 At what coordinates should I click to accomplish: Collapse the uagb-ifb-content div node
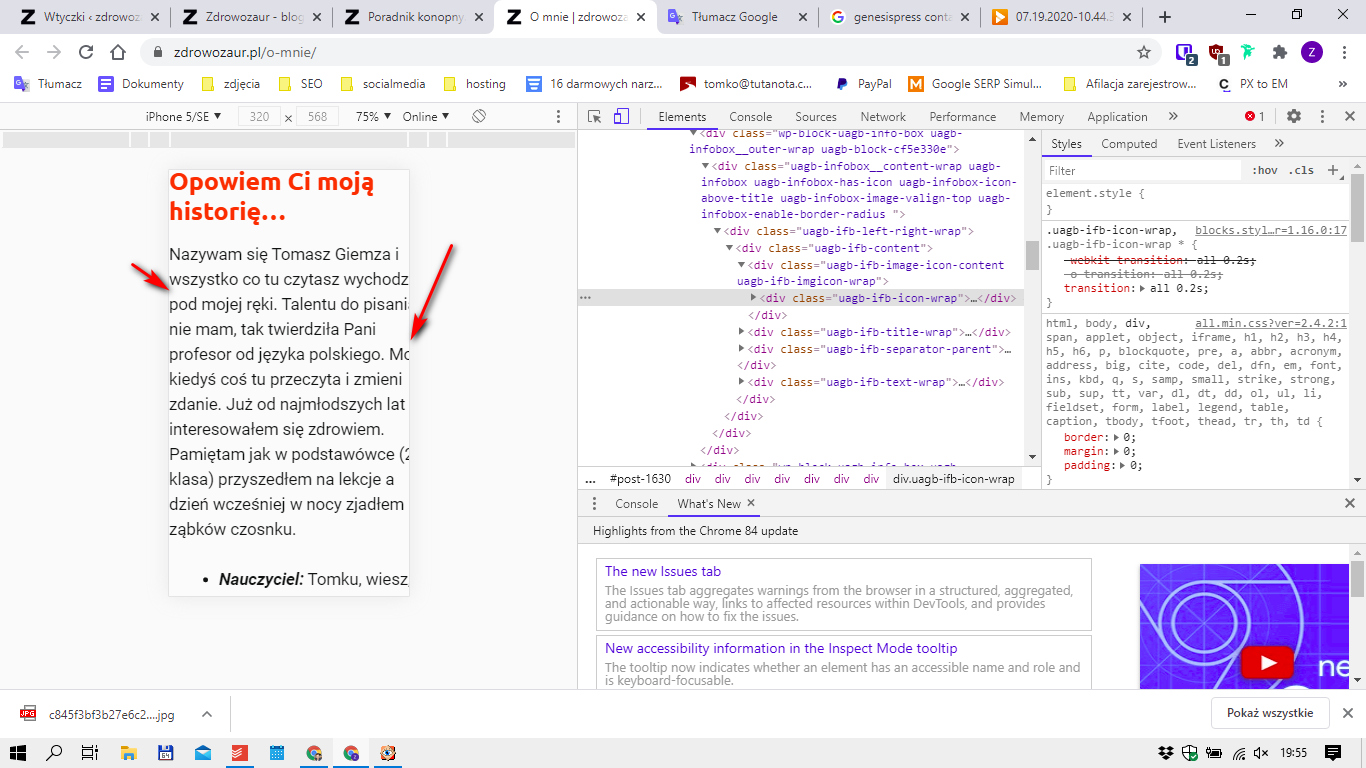[x=730, y=248]
